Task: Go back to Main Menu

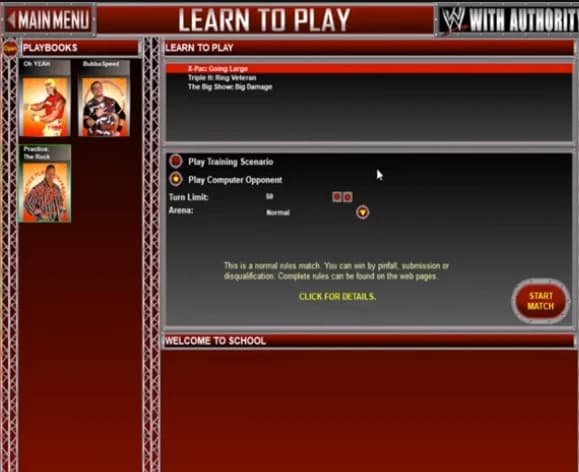Action: [49, 19]
